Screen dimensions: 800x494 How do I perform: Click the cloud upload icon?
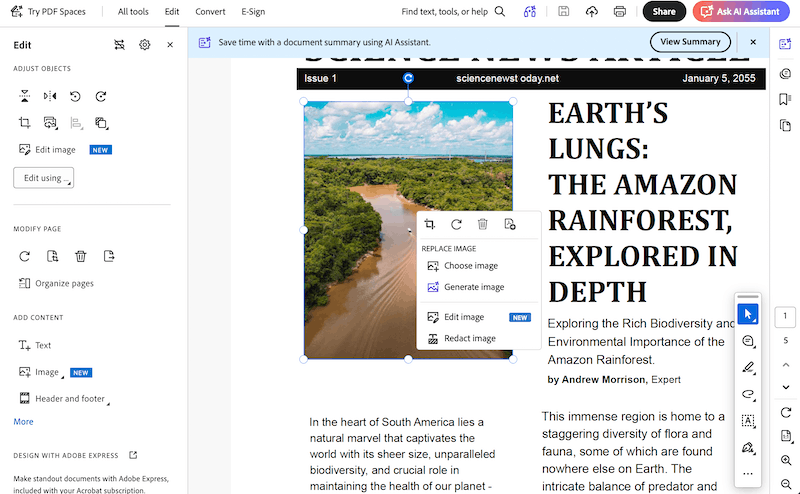point(592,11)
